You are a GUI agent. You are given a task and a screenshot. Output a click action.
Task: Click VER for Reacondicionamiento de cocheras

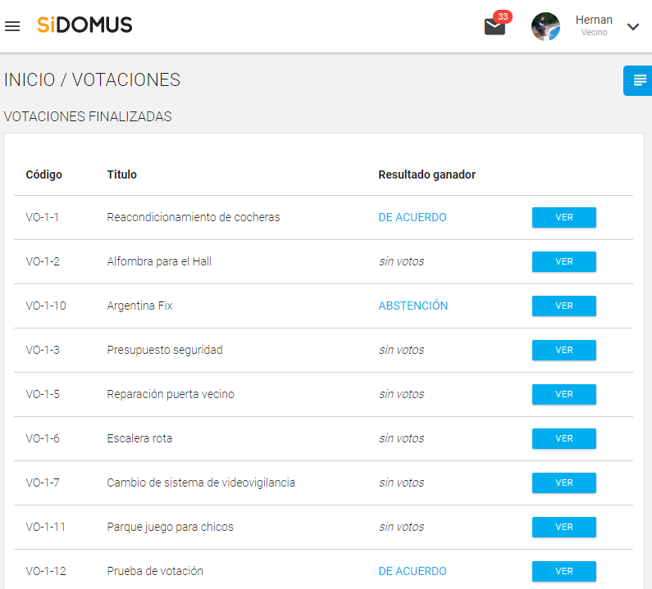563,217
